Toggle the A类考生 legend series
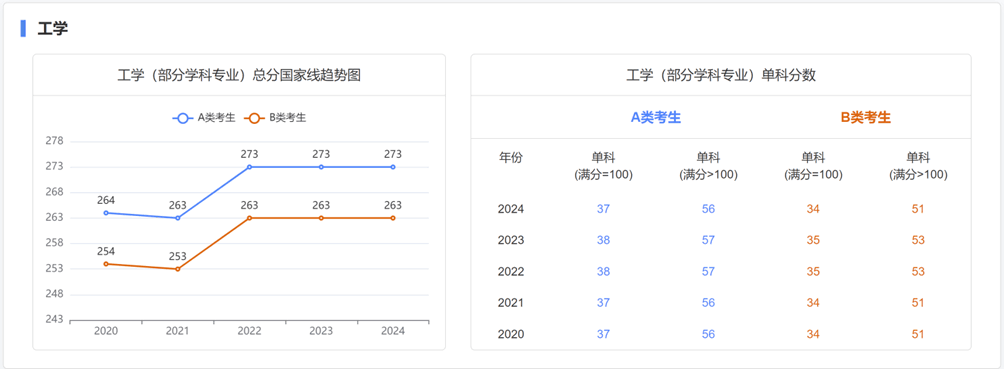 [204, 118]
